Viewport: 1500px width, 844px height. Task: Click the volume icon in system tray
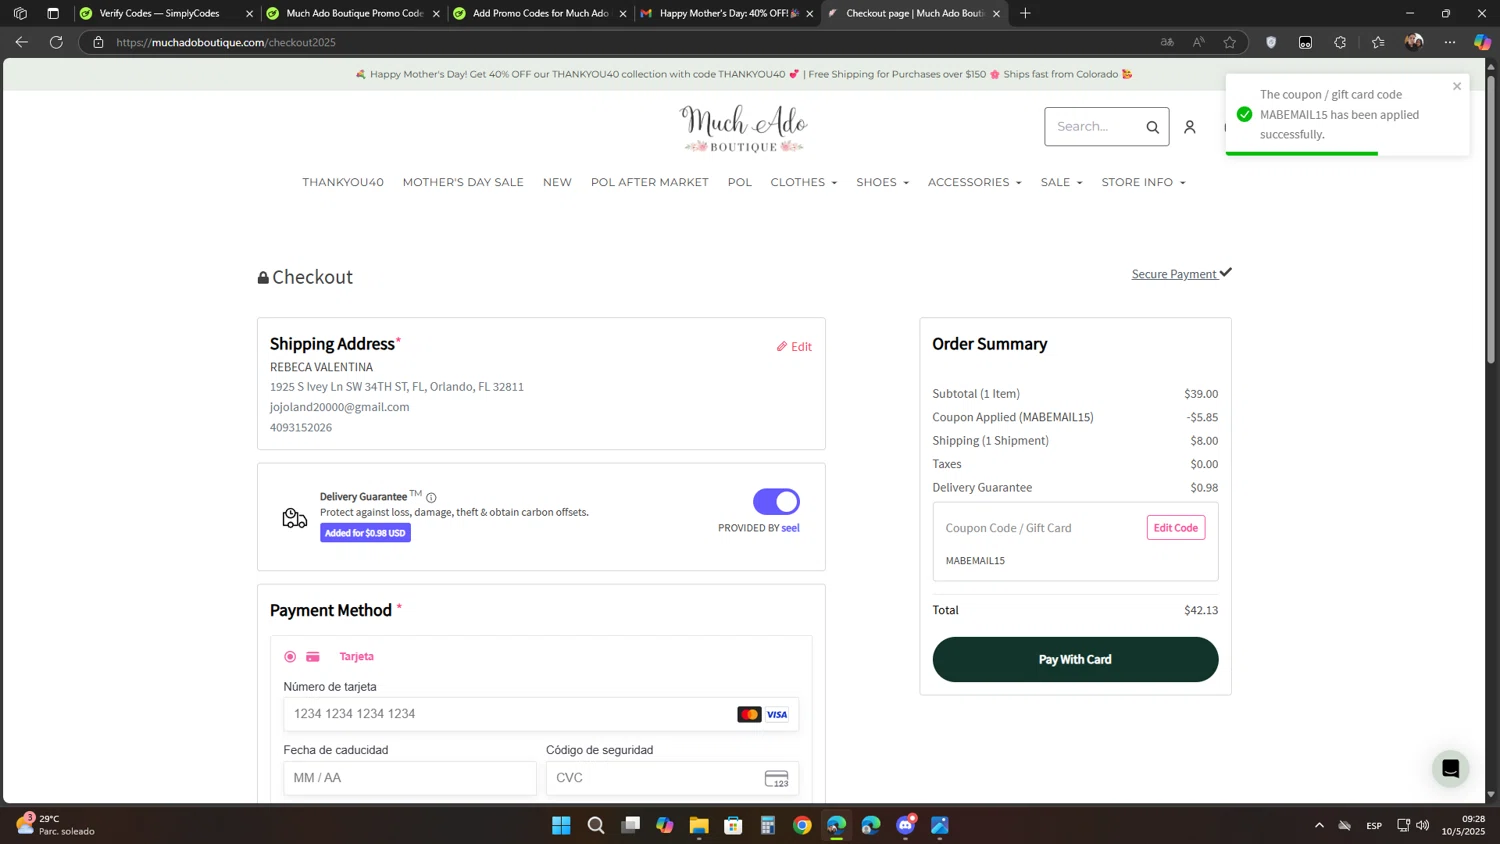tap(1422, 825)
